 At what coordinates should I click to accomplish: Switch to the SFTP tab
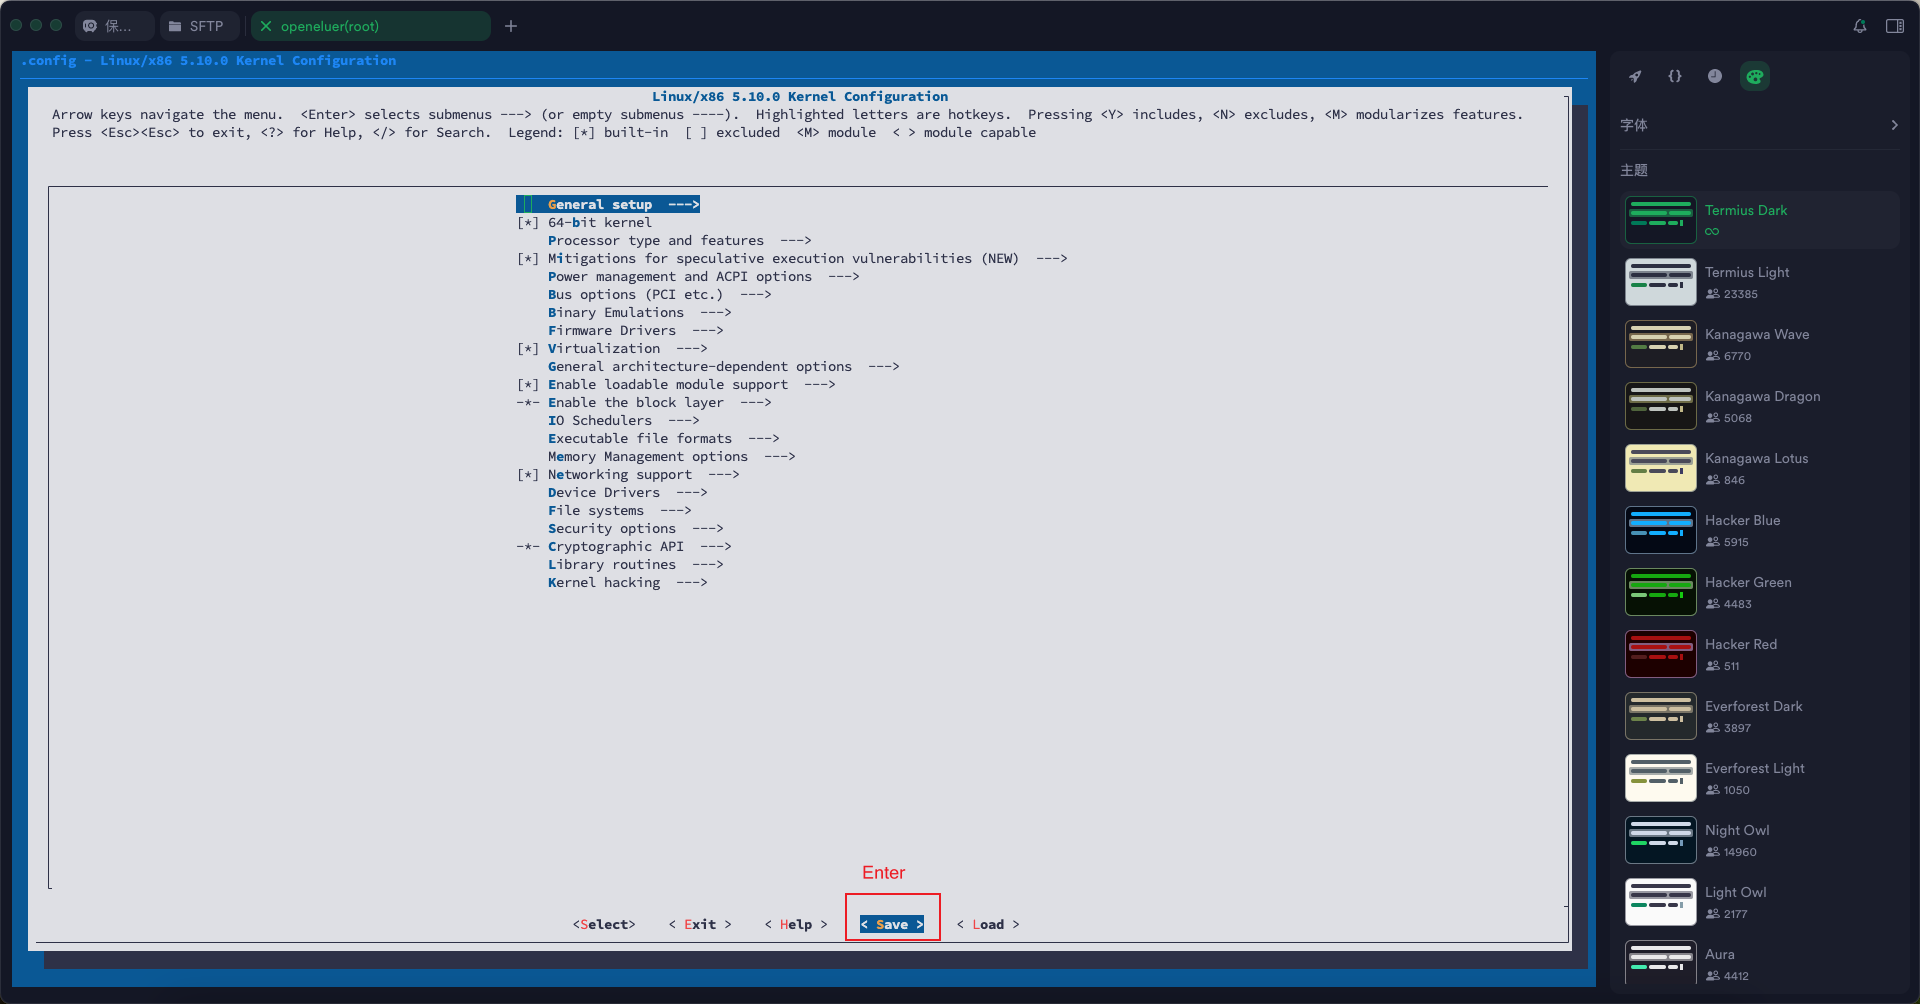click(197, 26)
